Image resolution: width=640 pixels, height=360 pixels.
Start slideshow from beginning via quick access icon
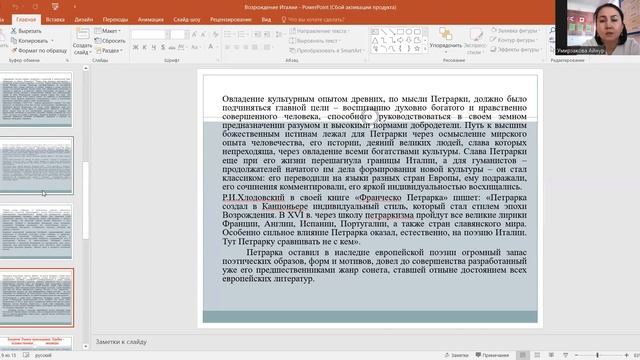pos(55,7)
